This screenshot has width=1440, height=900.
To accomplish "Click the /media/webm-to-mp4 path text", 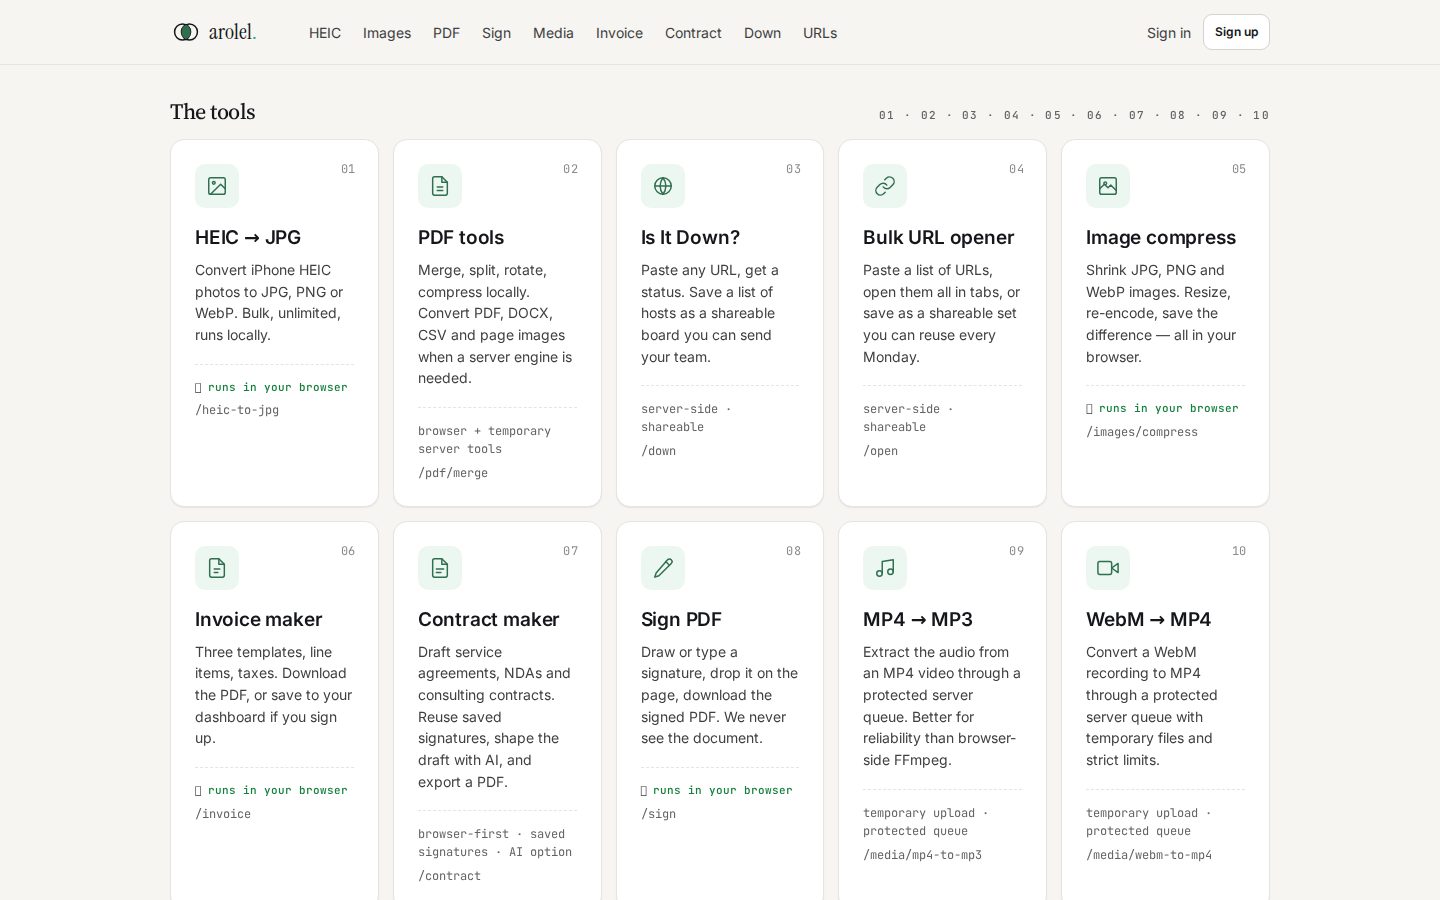I will point(1149,855).
